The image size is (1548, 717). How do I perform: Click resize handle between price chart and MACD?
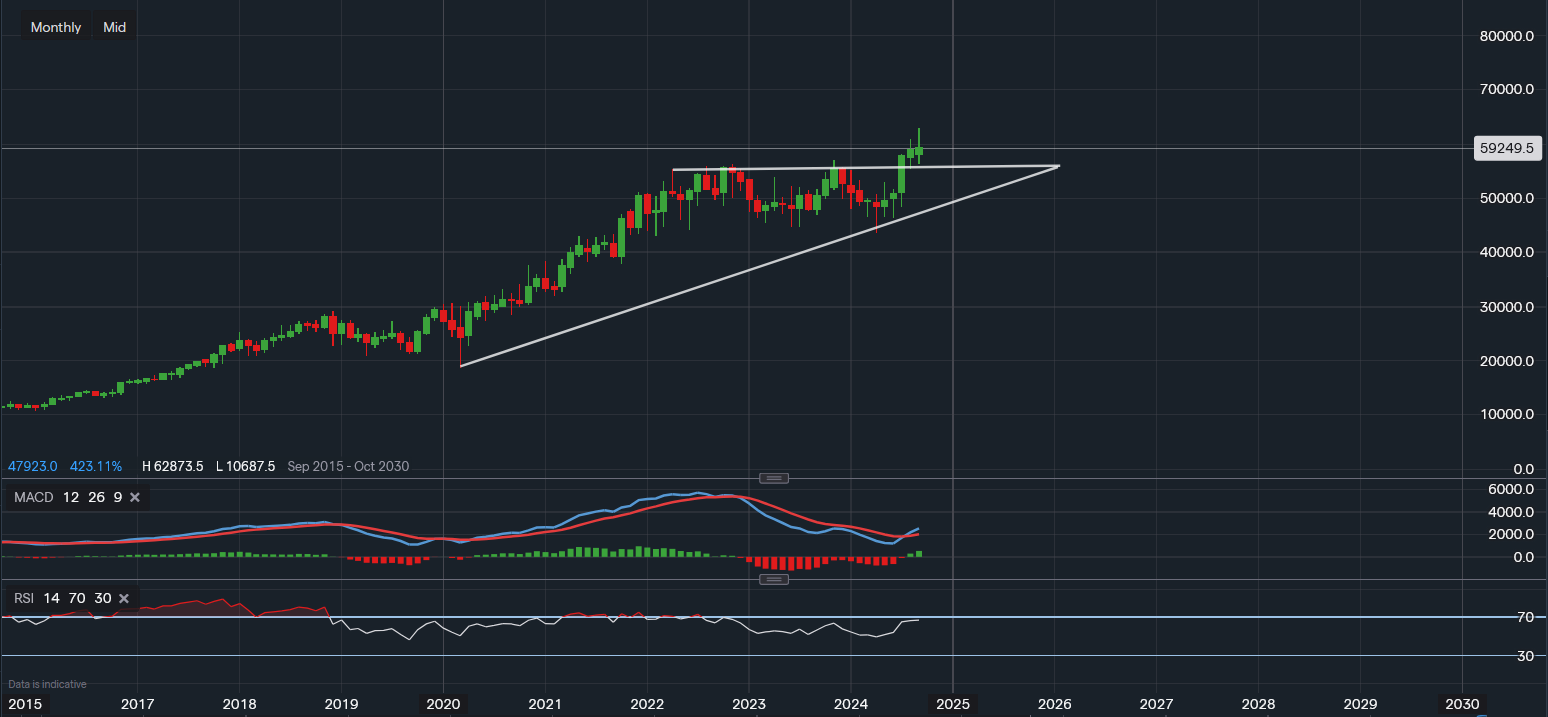pyautogui.click(x=775, y=478)
